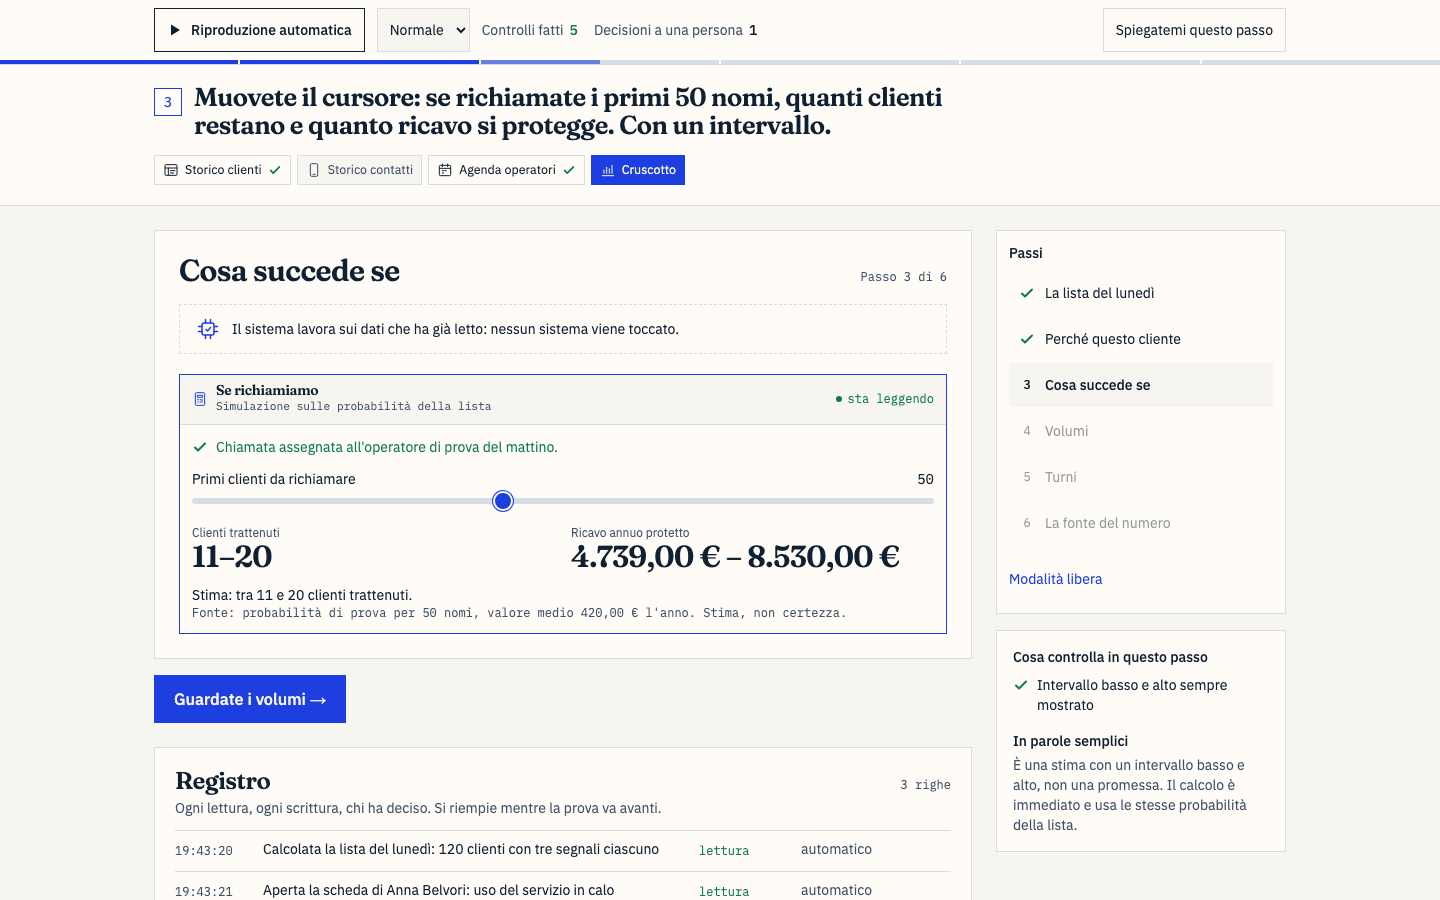Click the chip icon in the system notice
Screen dimensions: 1440x900
click(x=208, y=329)
